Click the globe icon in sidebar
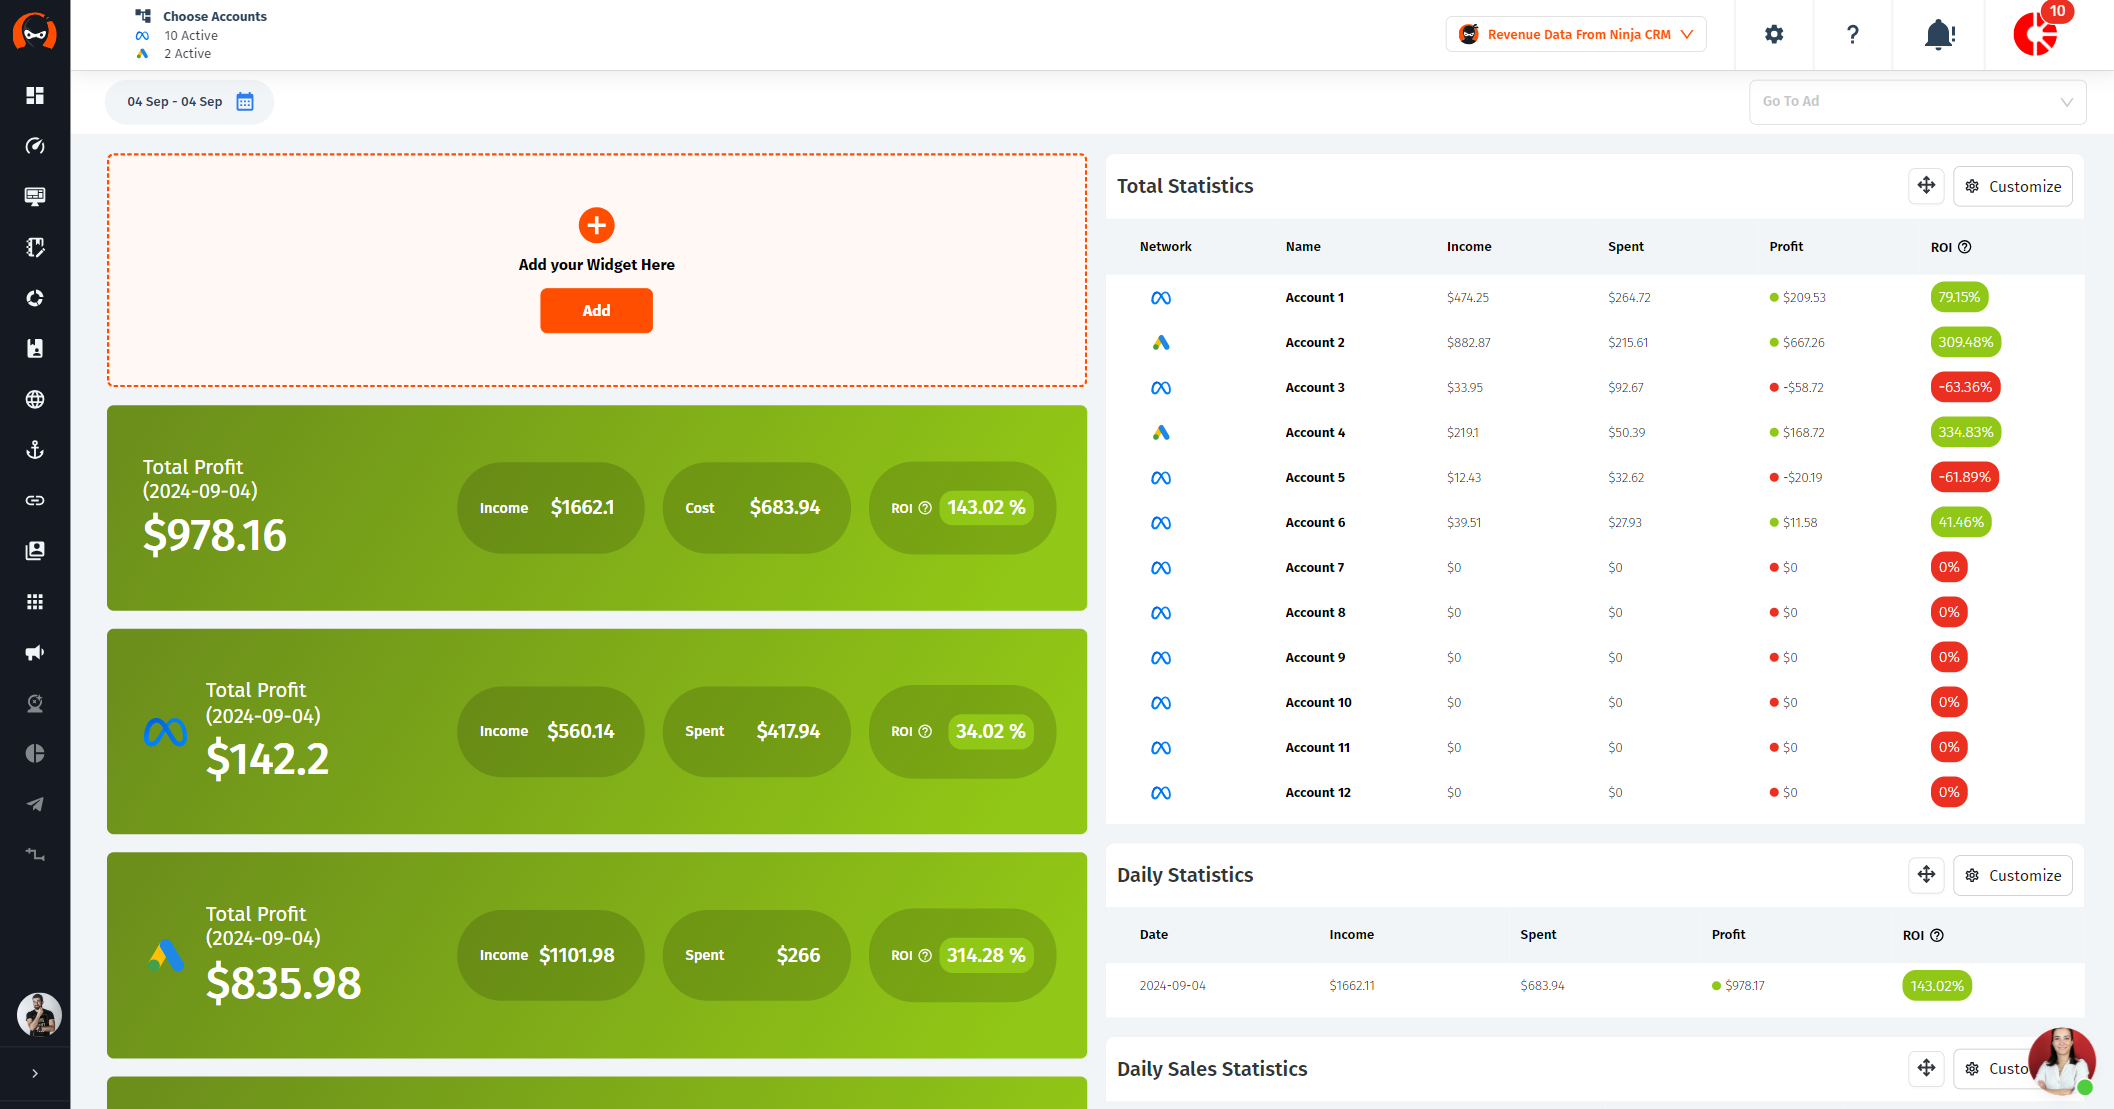The height and width of the screenshot is (1109, 2114). tap(35, 399)
